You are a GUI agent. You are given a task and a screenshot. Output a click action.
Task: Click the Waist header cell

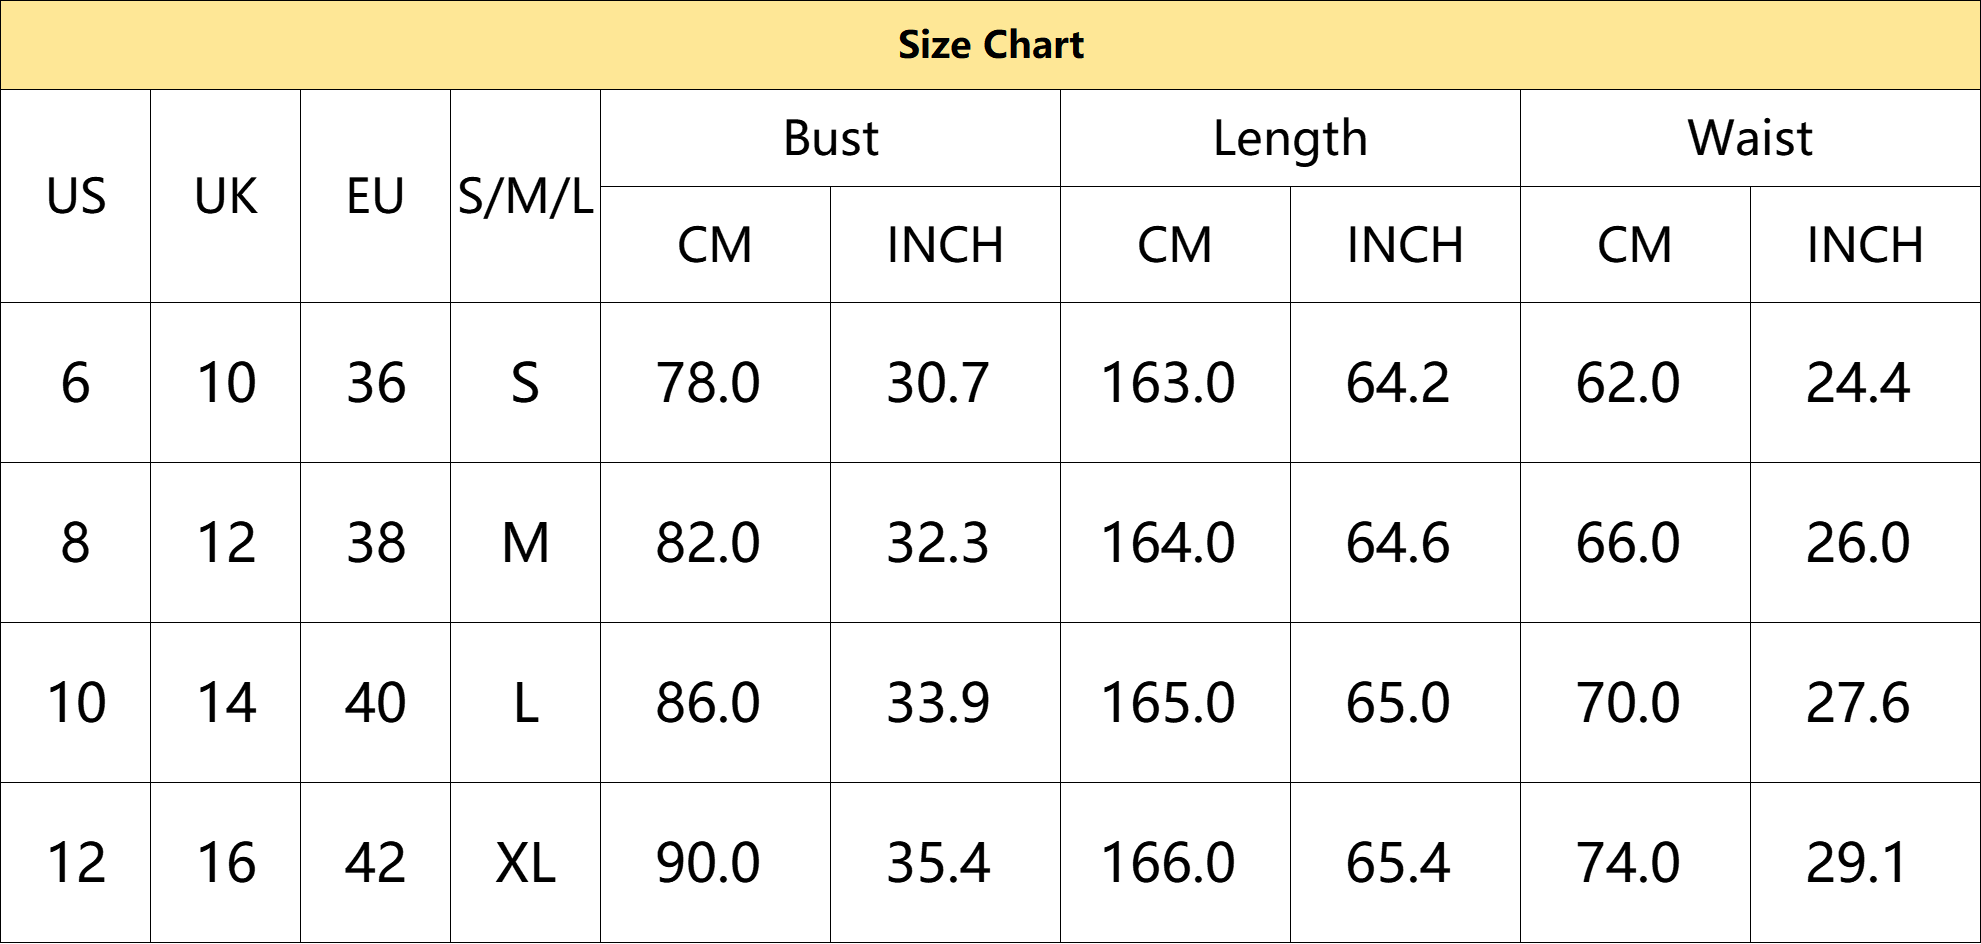tap(1751, 138)
